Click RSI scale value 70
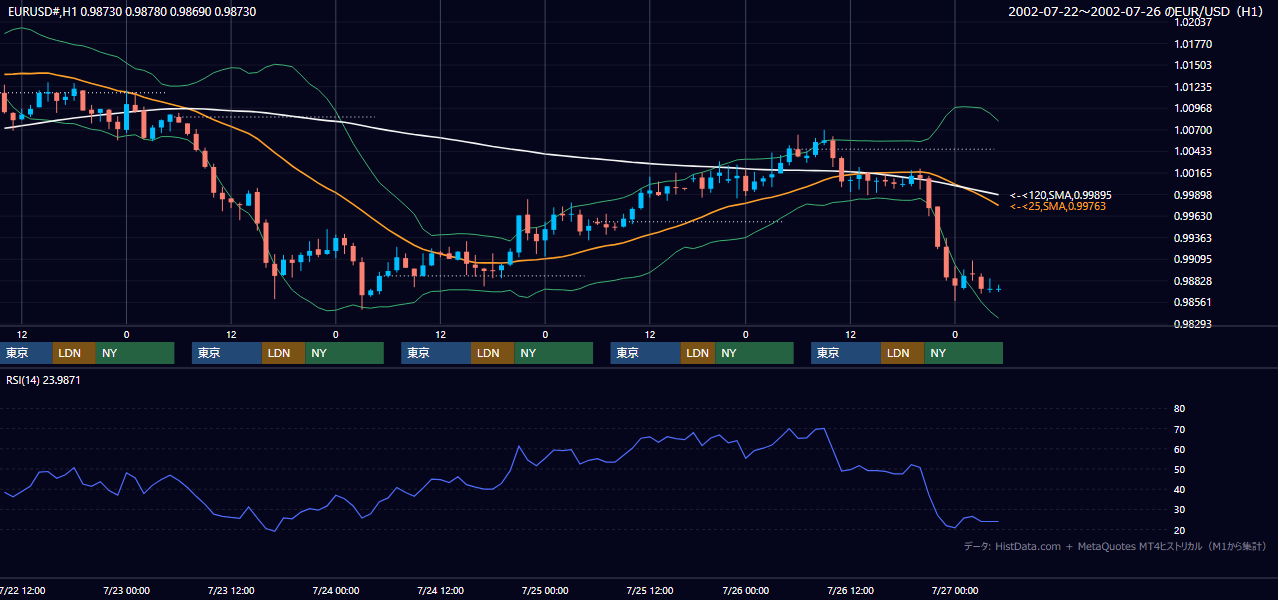The image size is (1278, 600). click(x=1179, y=429)
